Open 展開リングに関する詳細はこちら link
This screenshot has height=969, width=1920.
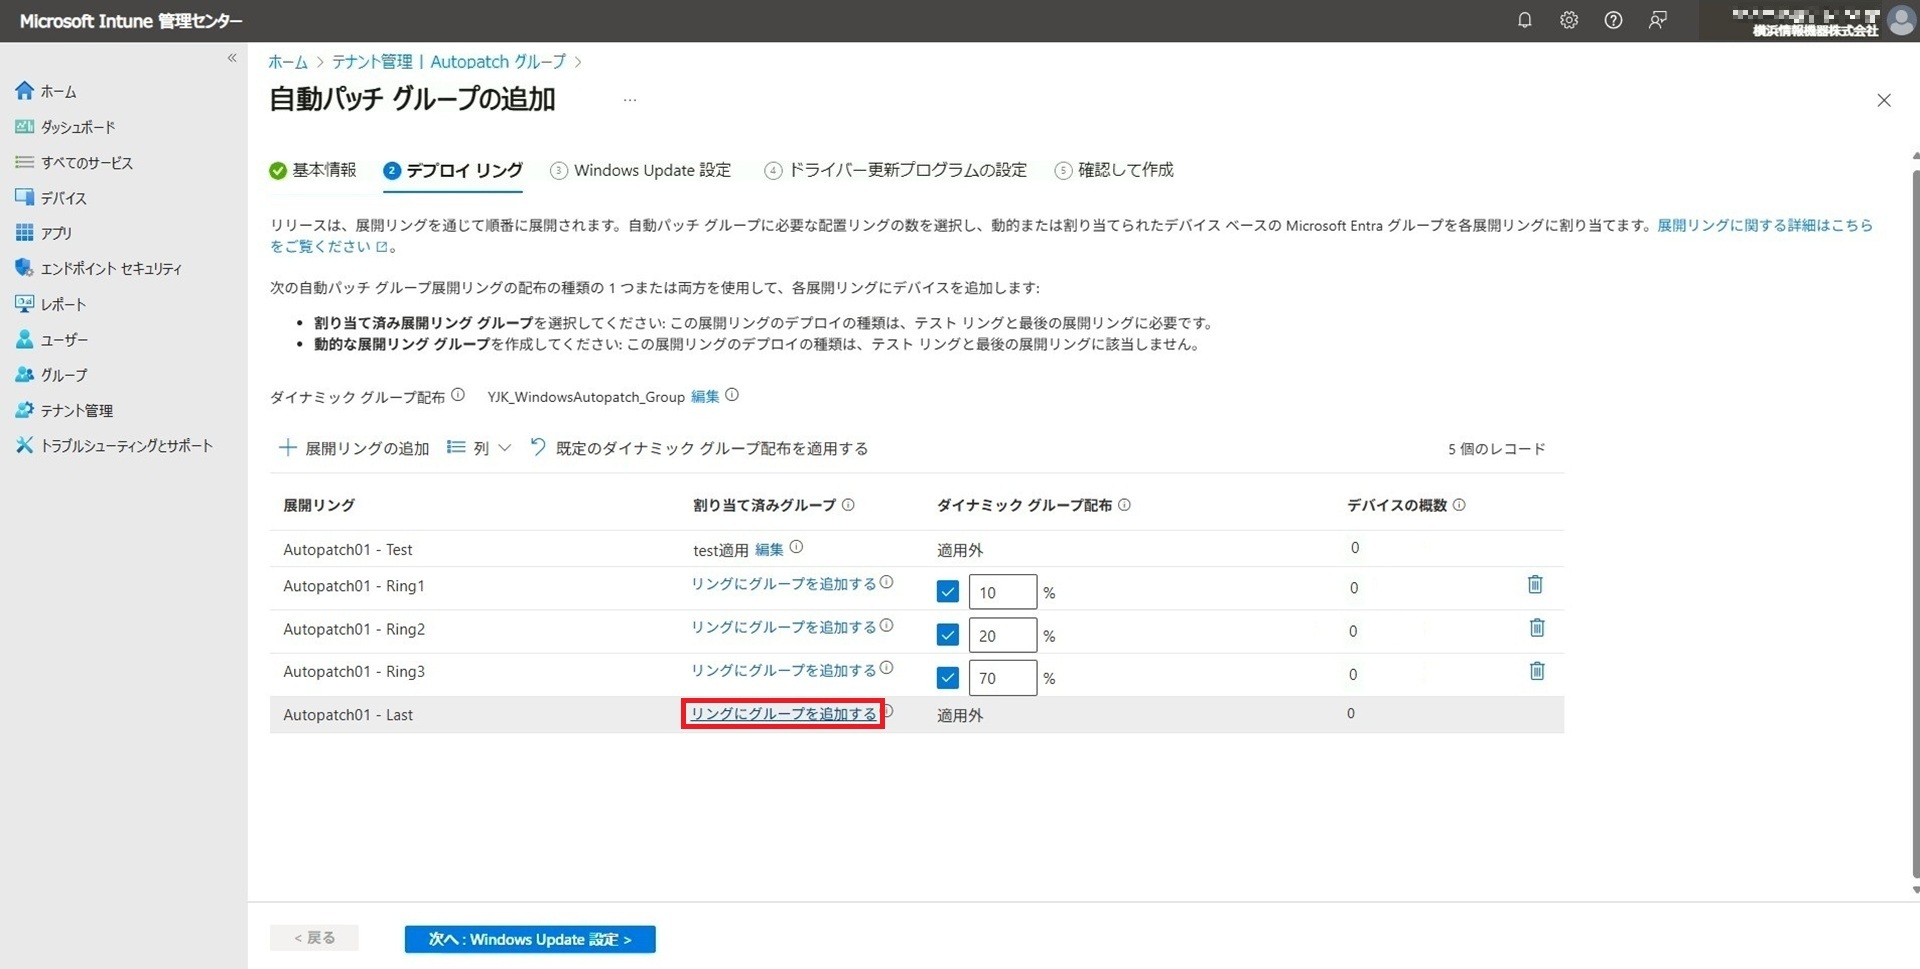click(x=1765, y=226)
